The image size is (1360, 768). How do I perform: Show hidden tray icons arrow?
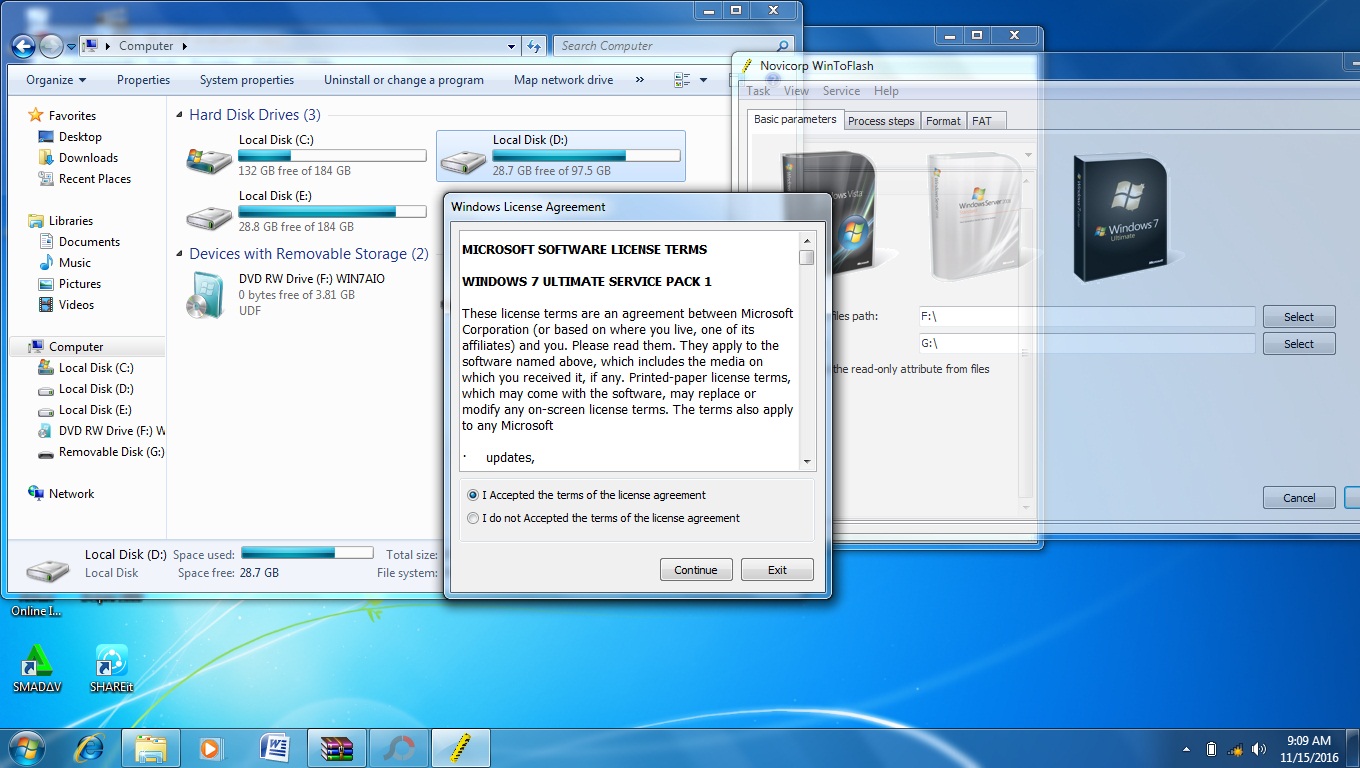[x=1186, y=749]
